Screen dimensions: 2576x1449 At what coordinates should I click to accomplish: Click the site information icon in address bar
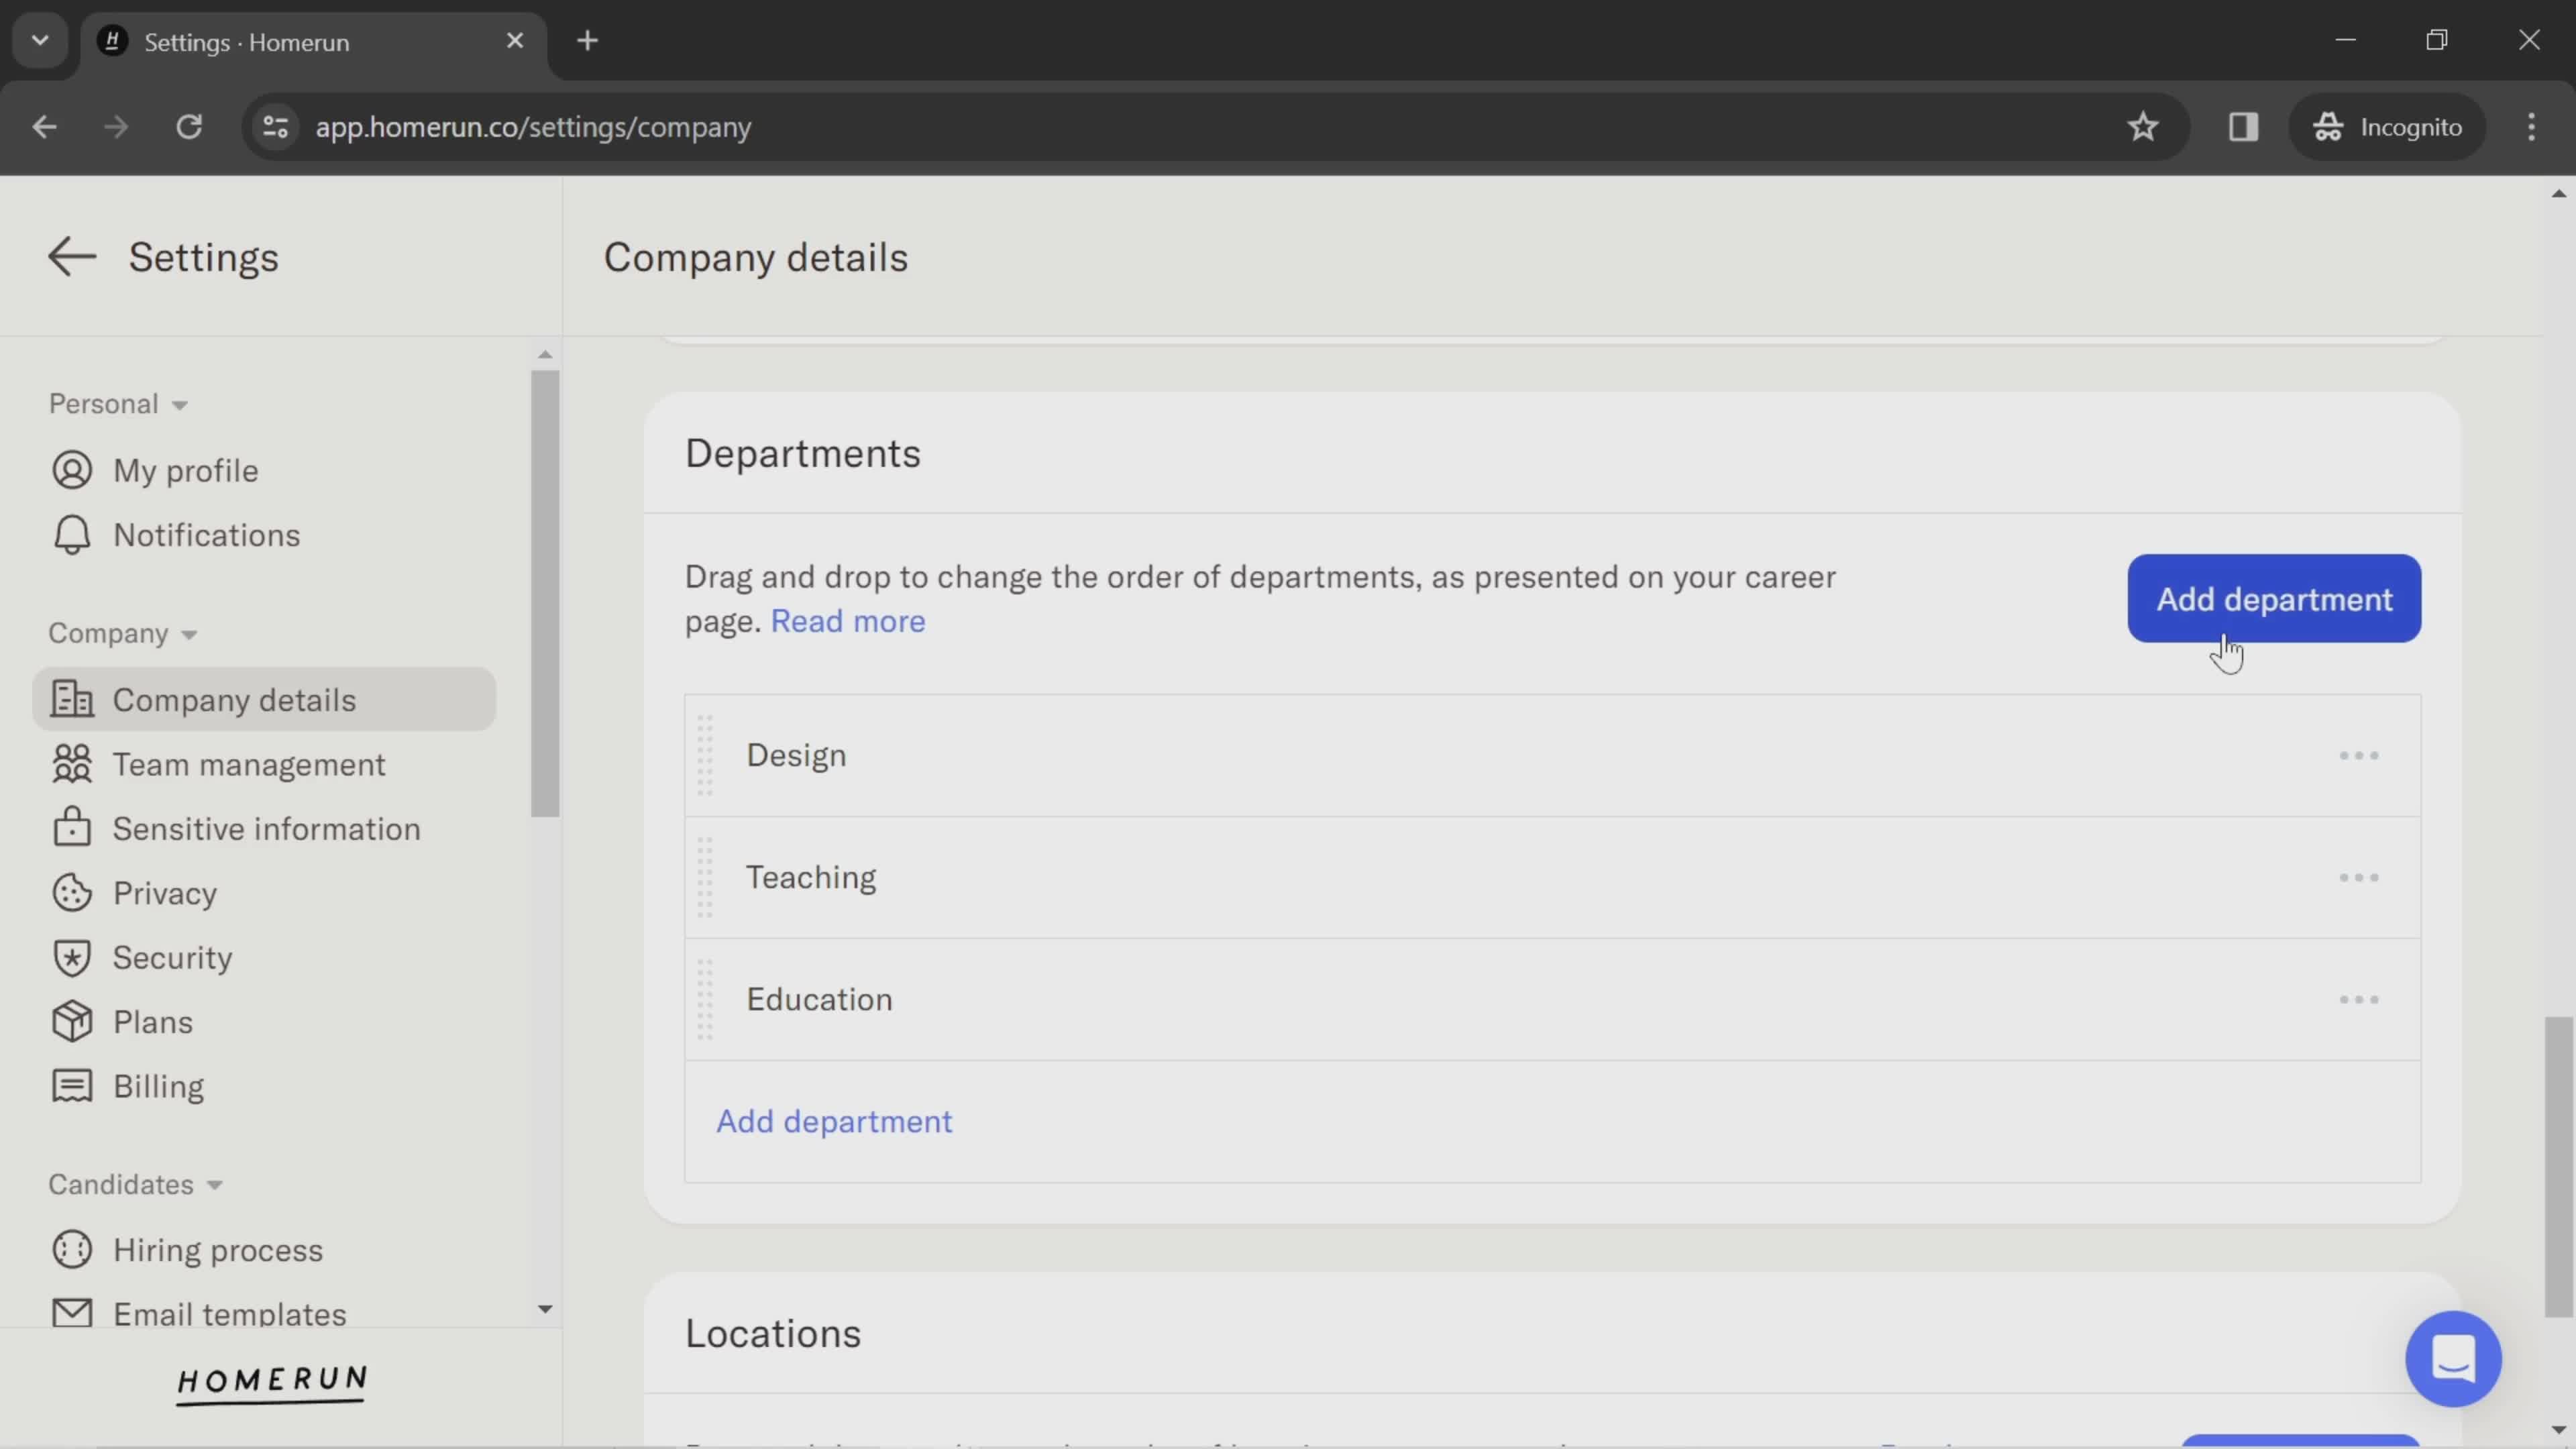coord(275,127)
